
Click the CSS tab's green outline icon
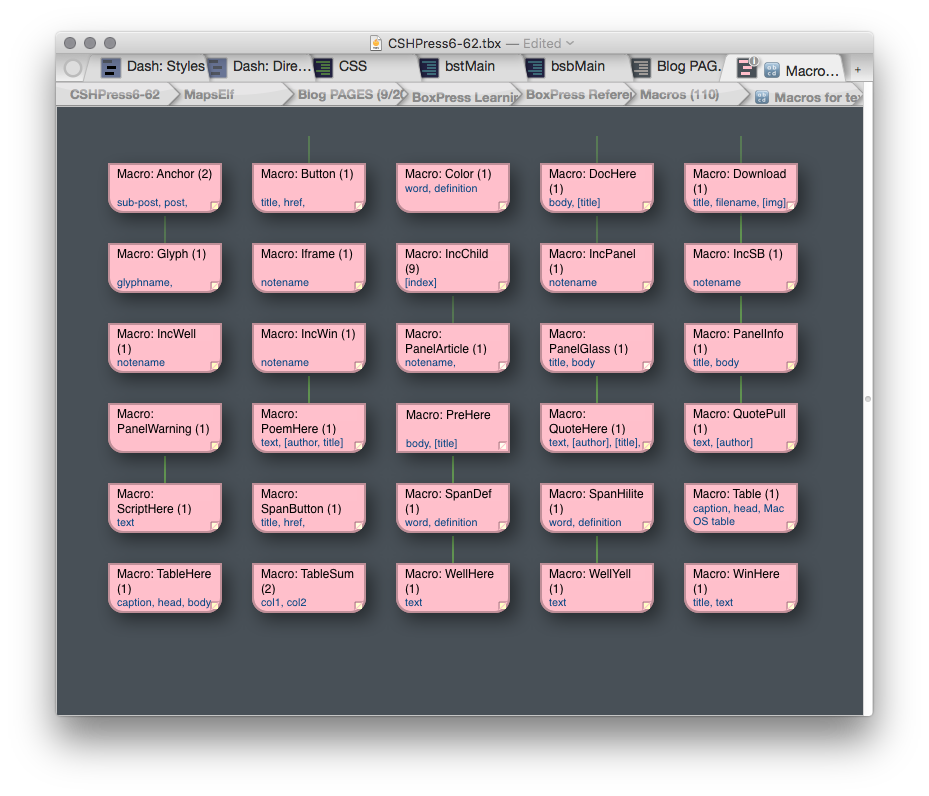[323, 67]
